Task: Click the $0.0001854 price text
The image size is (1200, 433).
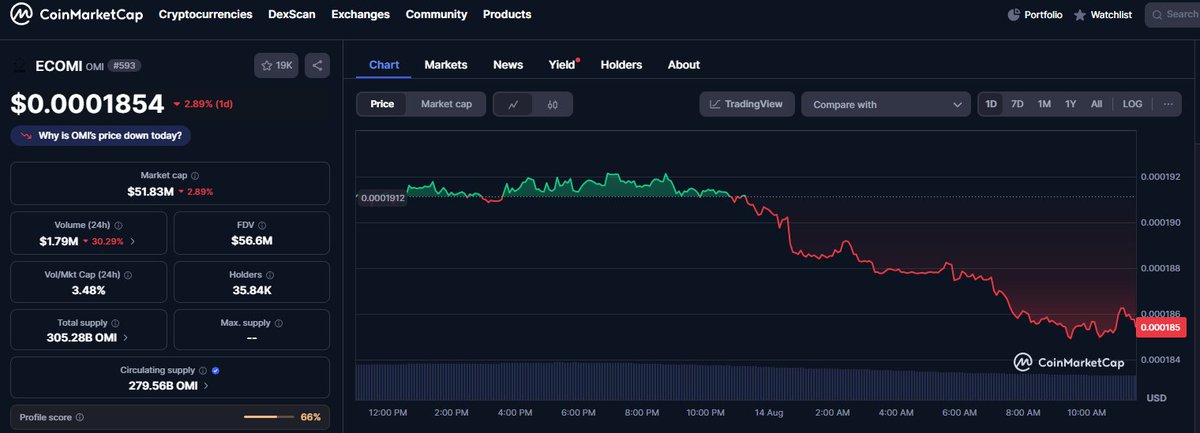Action: pyautogui.click(x=87, y=103)
